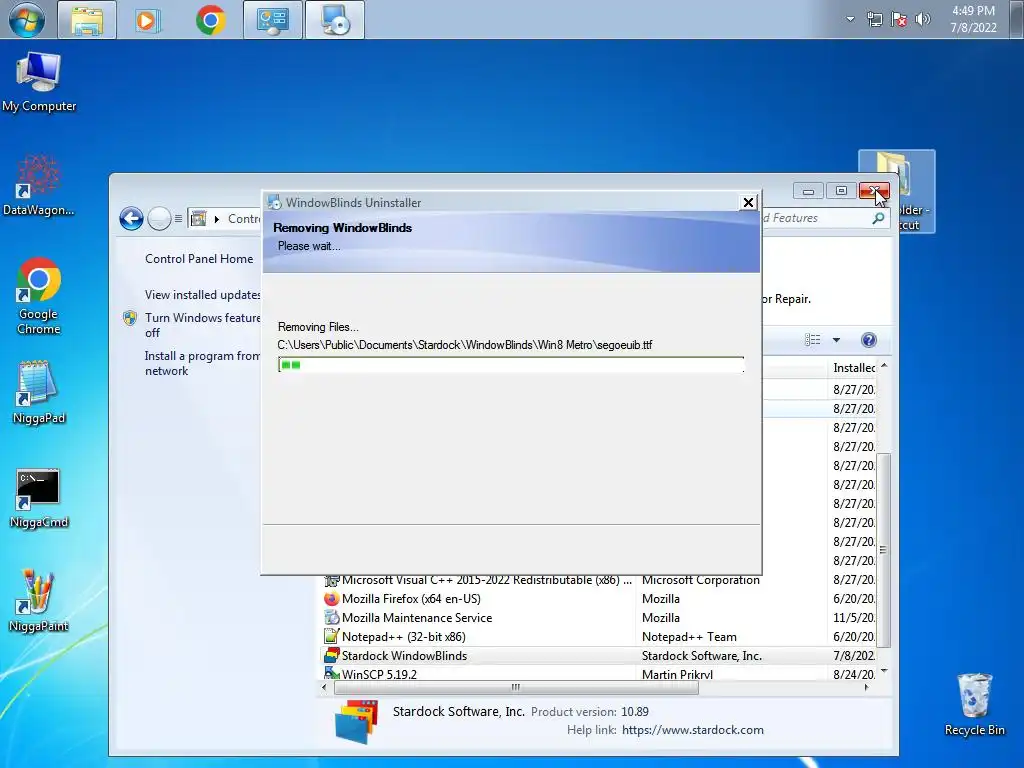Click vertical scrollbar thumb of program list
The image size is (1024, 768).
pyautogui.click(x=883, y=550)
